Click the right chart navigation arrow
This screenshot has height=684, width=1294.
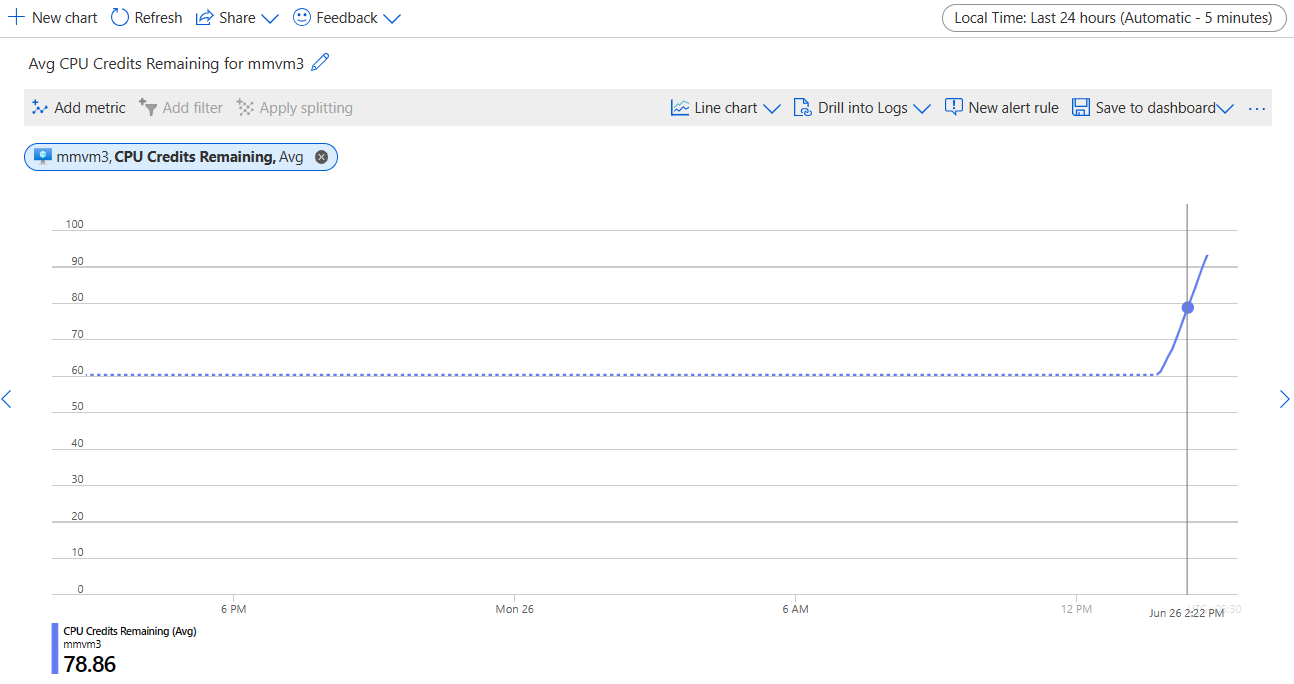[1284, 399]
